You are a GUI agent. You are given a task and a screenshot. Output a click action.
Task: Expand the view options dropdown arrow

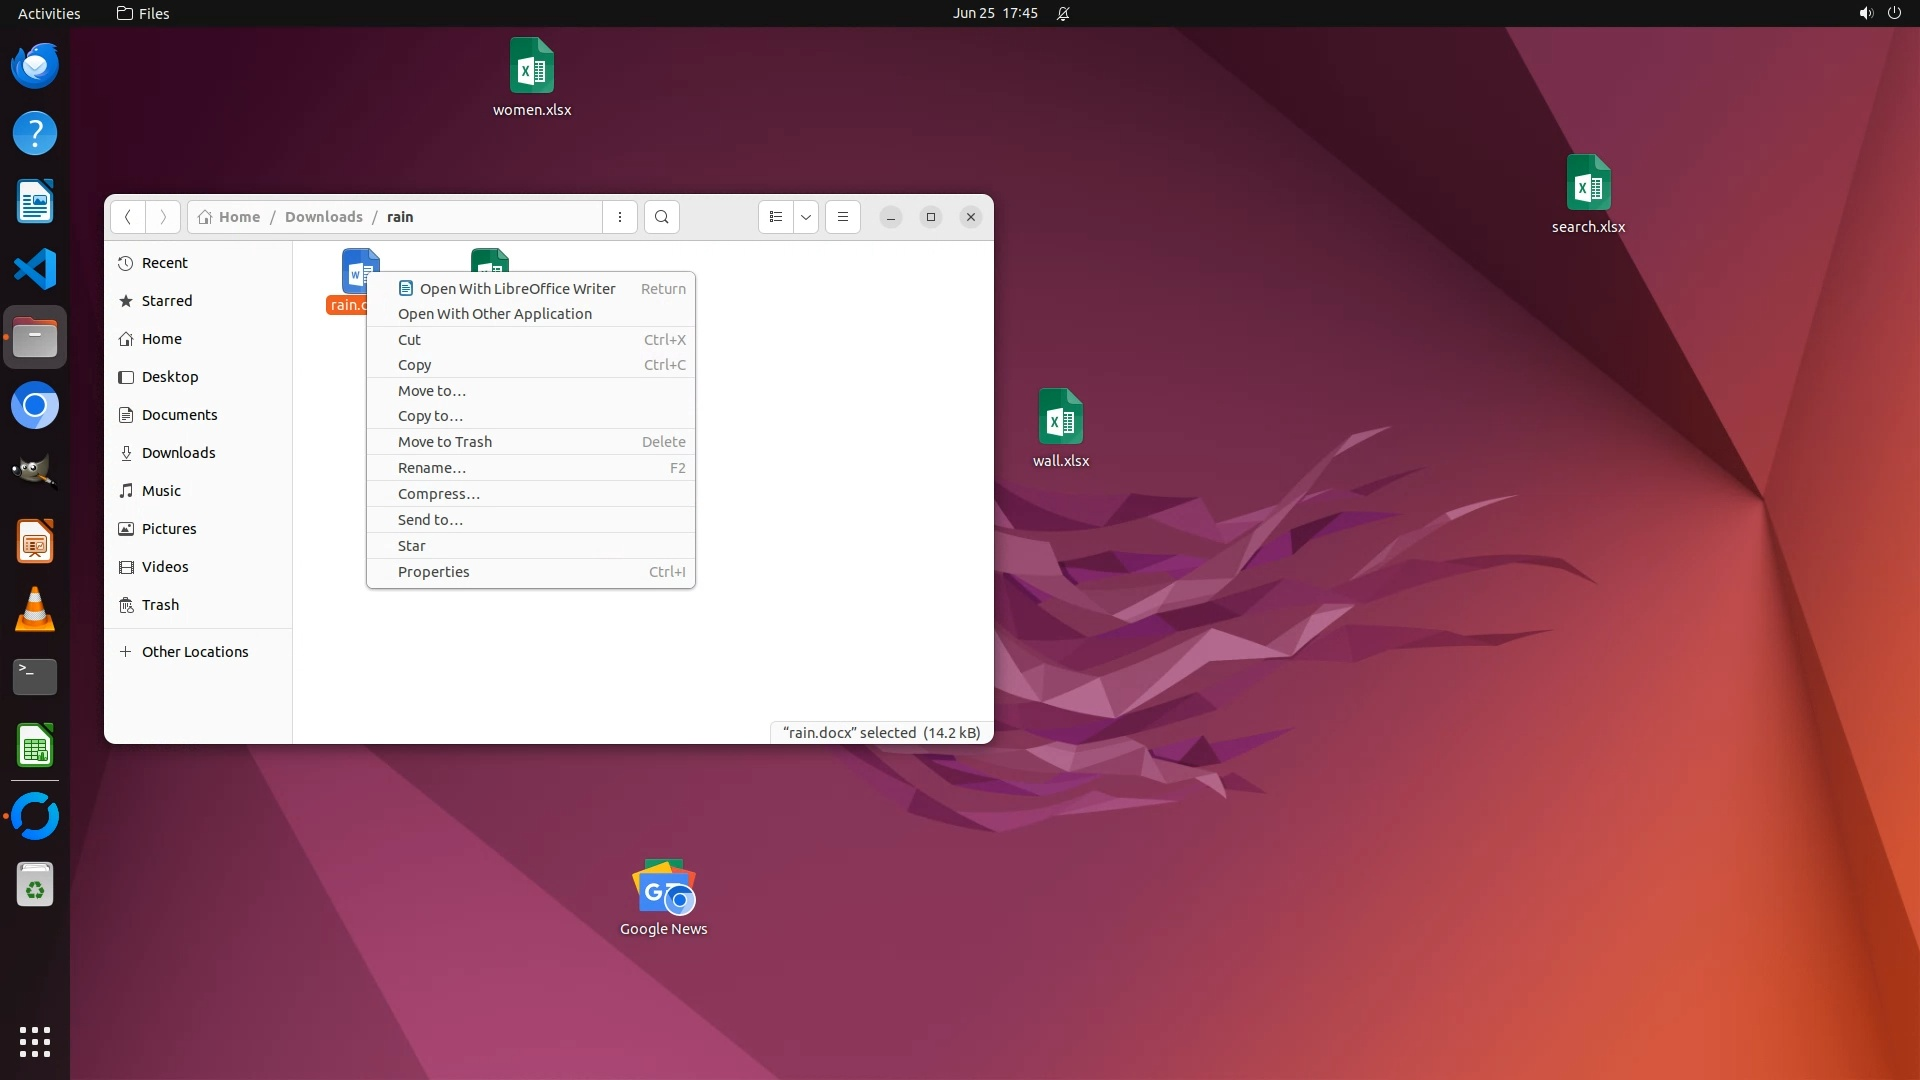[x=806, y=217]
